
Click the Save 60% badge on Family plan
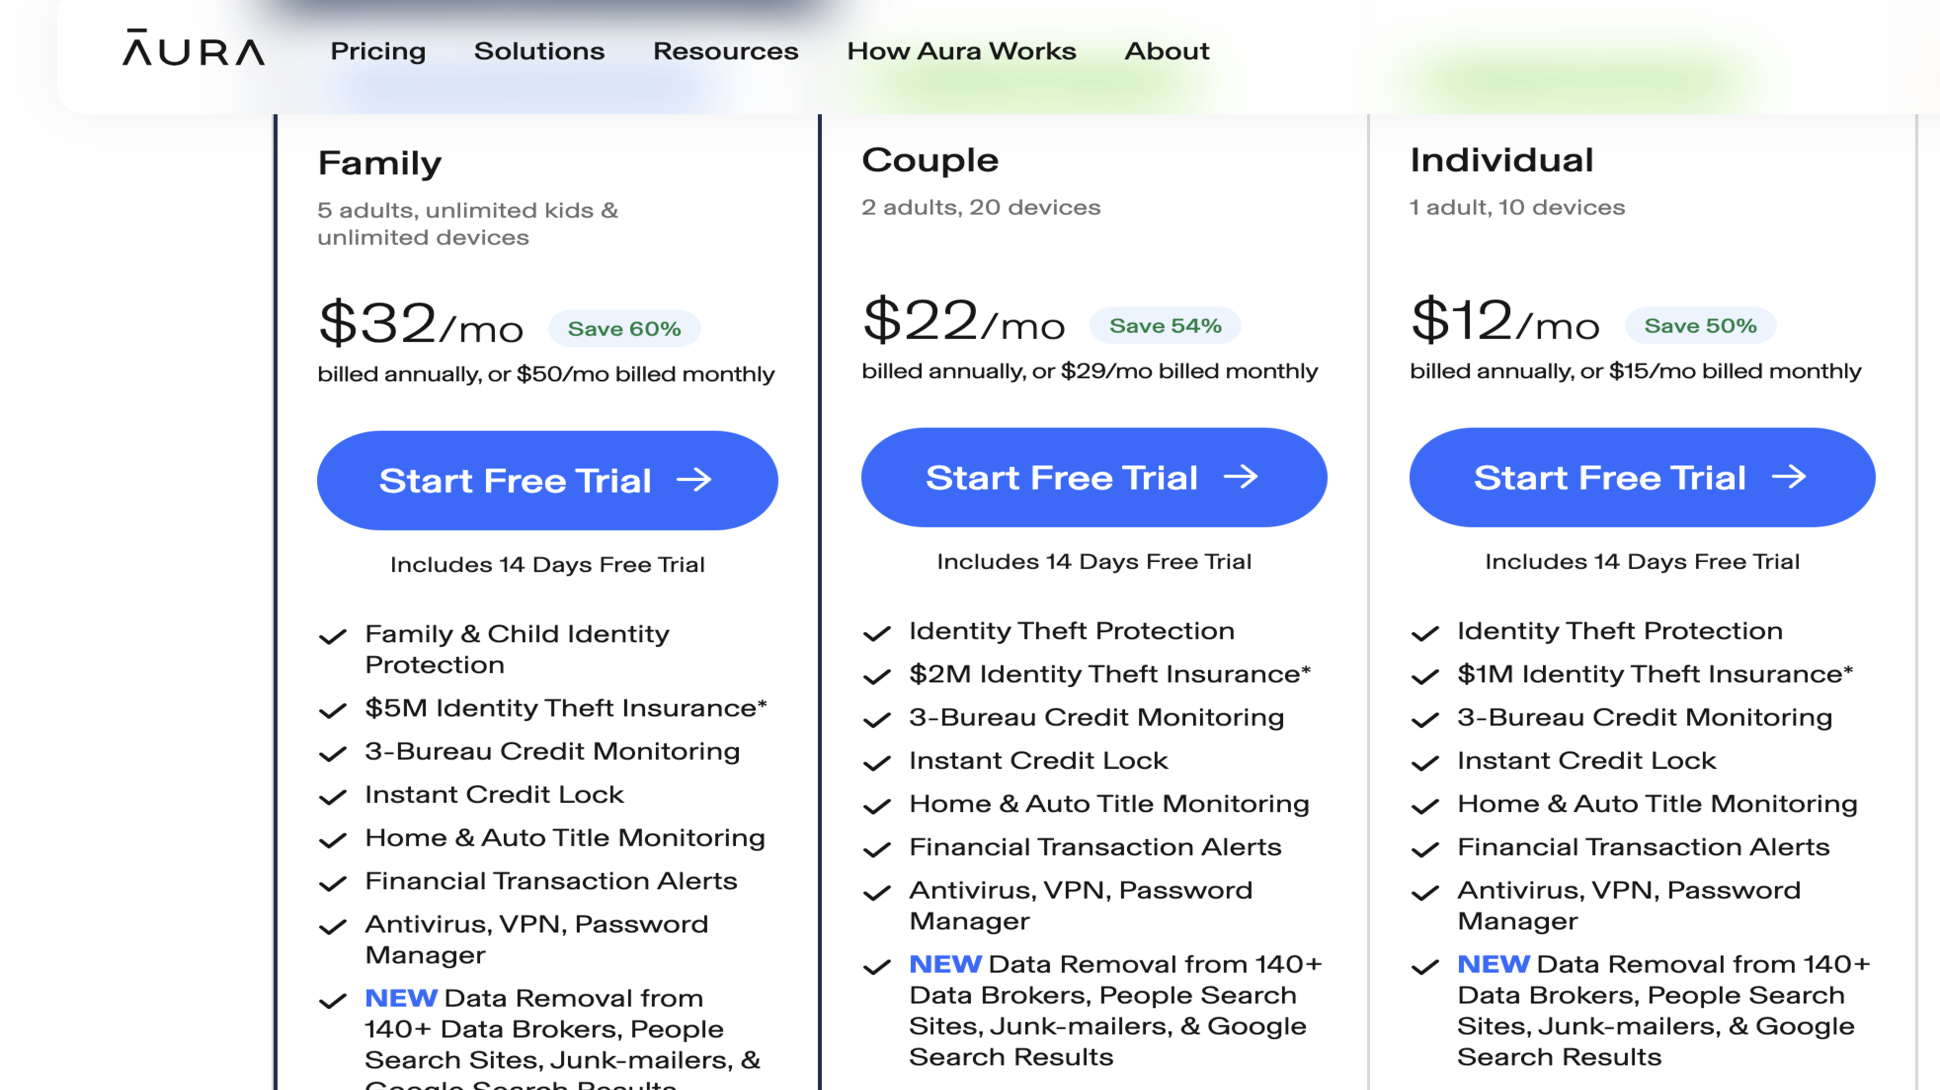click(x=623, y=328)
